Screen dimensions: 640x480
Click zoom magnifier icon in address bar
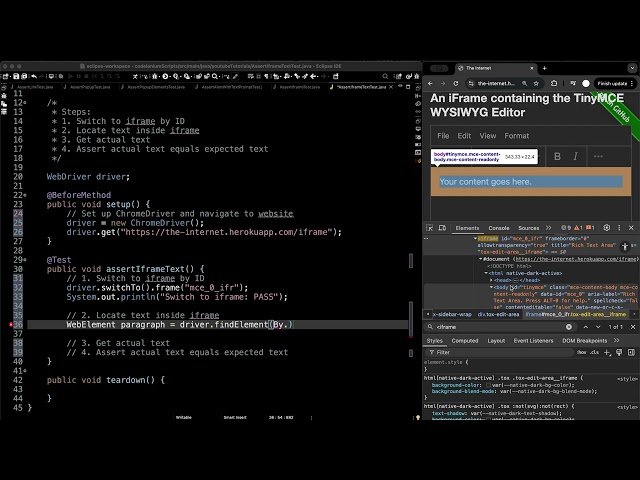tap(524, 83)
